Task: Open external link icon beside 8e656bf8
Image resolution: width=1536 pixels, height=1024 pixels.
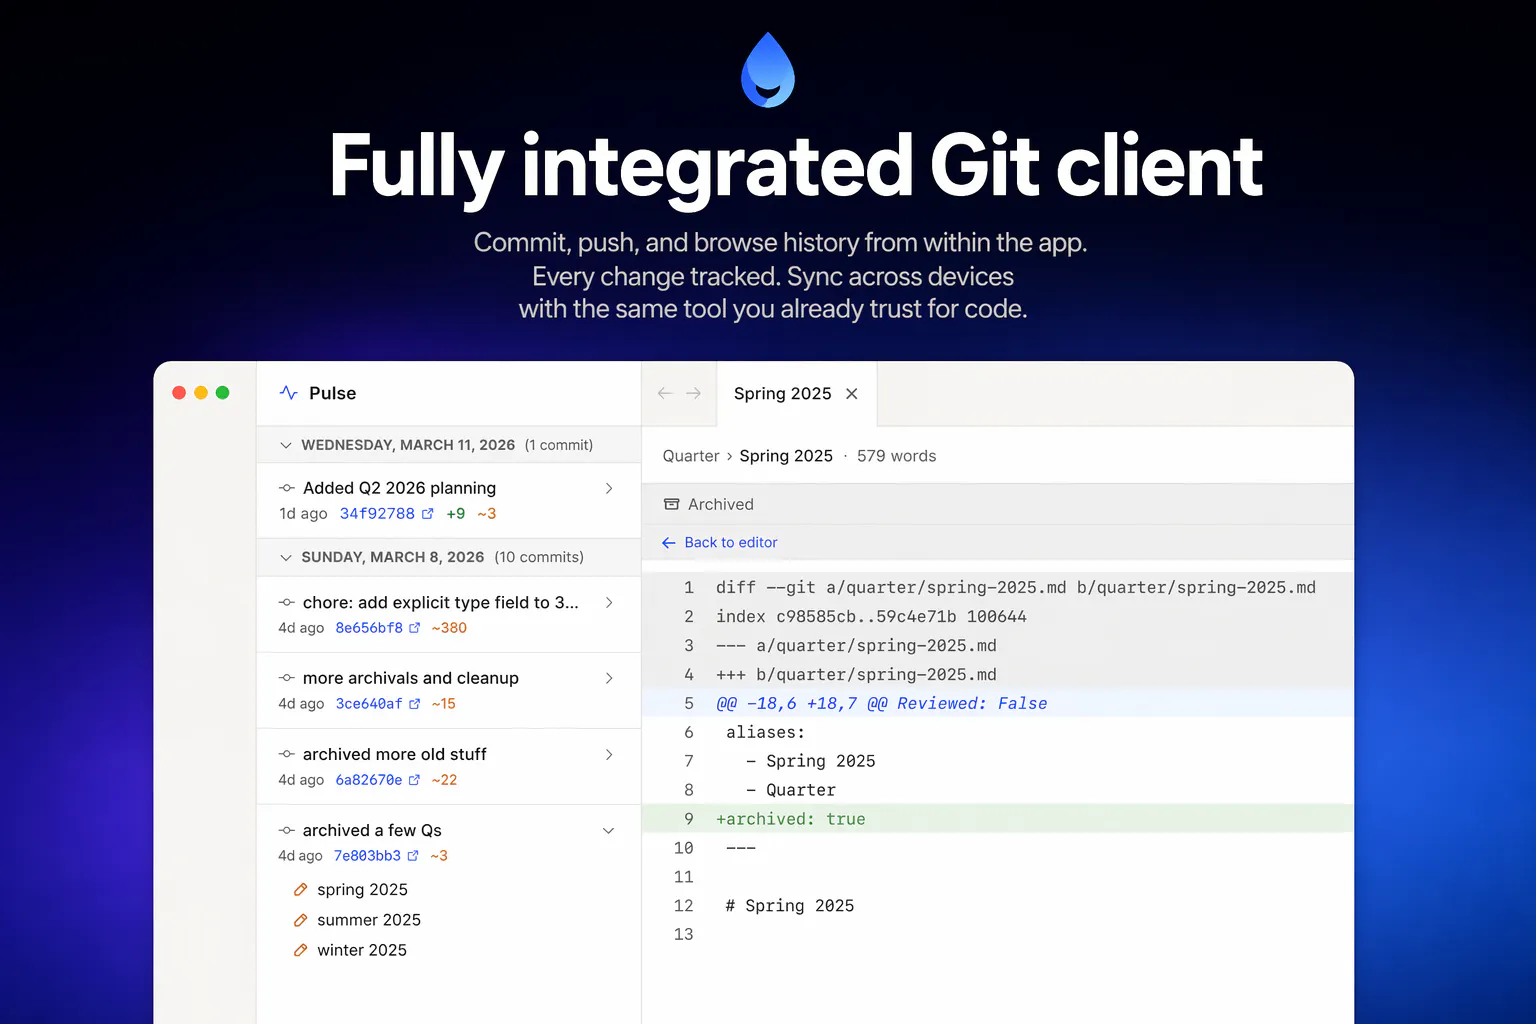Action: pos(415,628)
